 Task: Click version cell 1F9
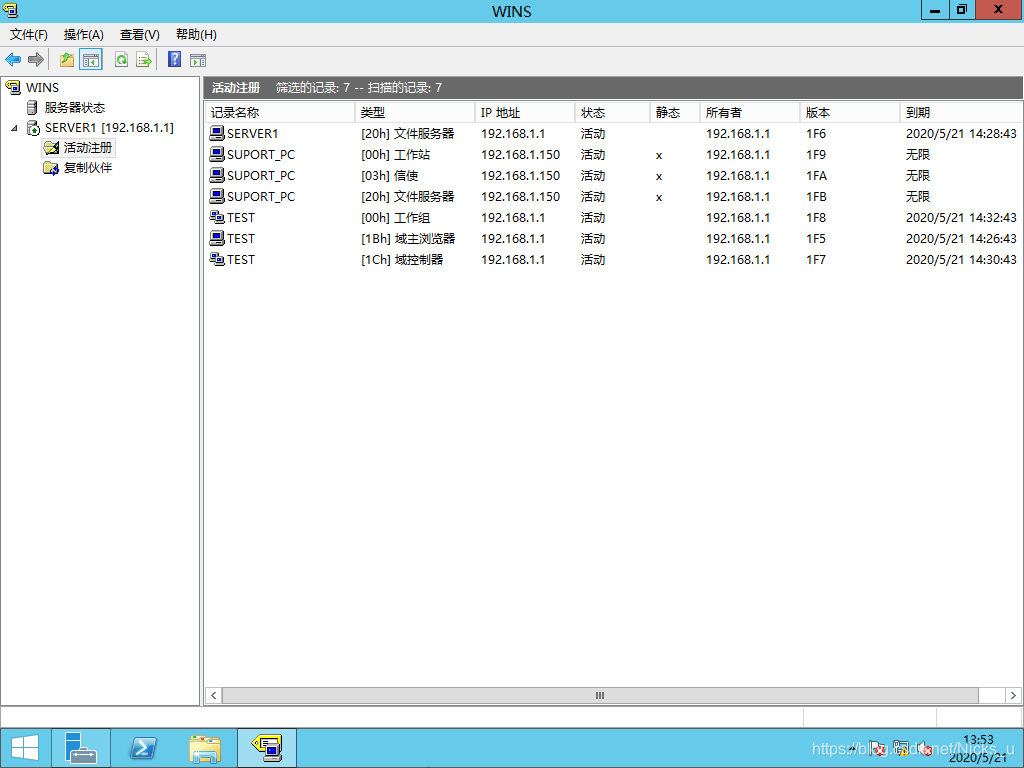click(816, 154)
